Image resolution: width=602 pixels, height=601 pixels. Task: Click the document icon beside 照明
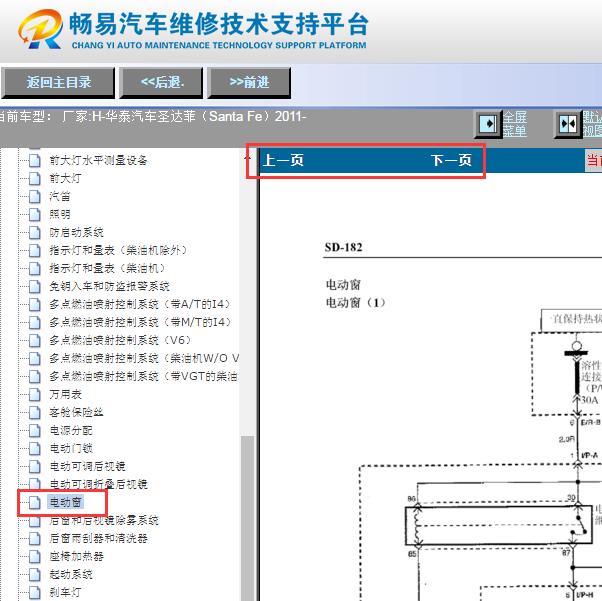tap(35, 214)
